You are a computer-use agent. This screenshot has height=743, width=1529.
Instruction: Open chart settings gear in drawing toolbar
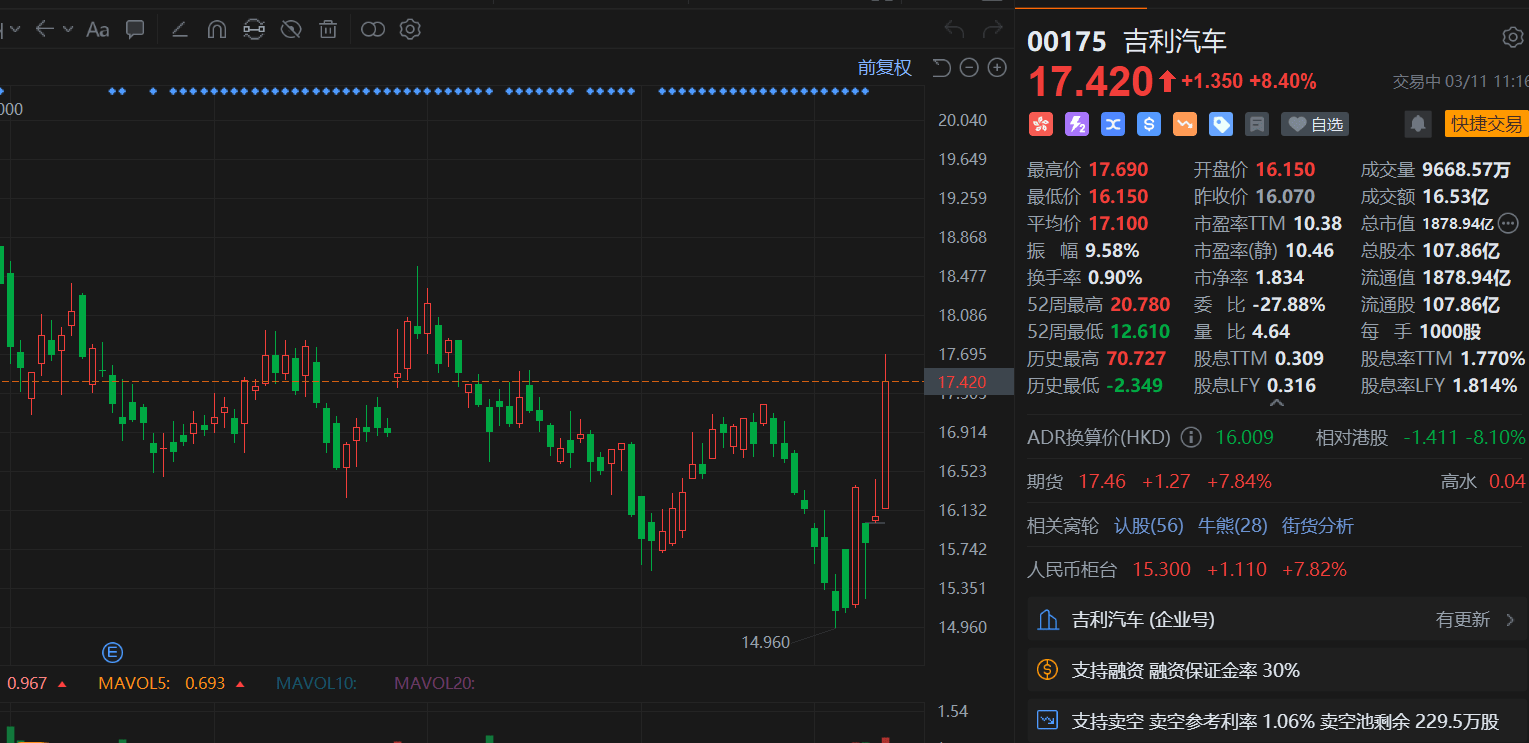(x=410, y=29)
